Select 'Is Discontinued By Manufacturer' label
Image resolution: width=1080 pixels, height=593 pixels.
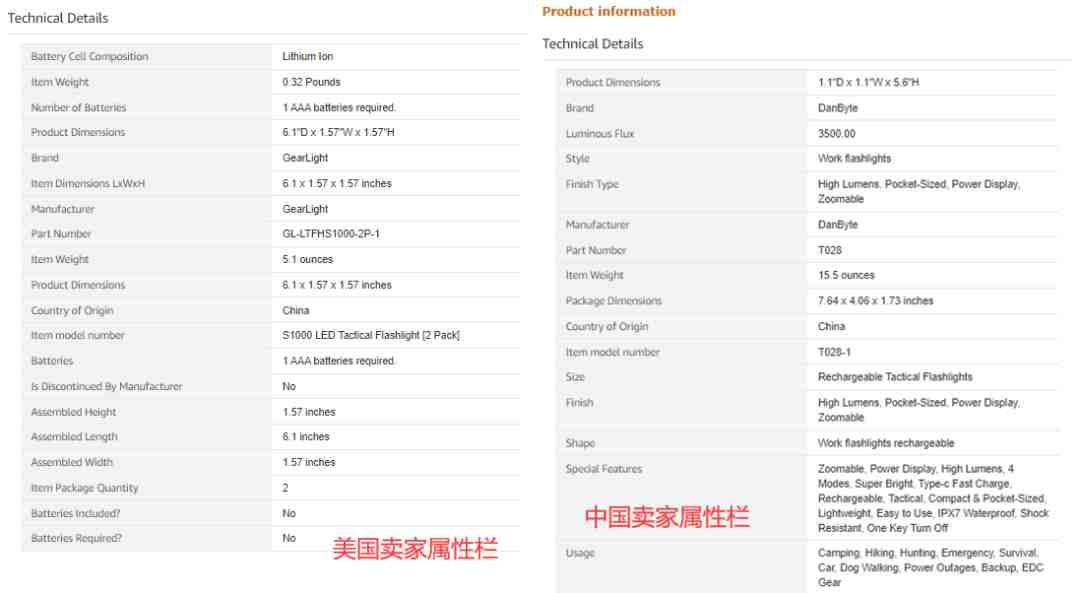106,386
